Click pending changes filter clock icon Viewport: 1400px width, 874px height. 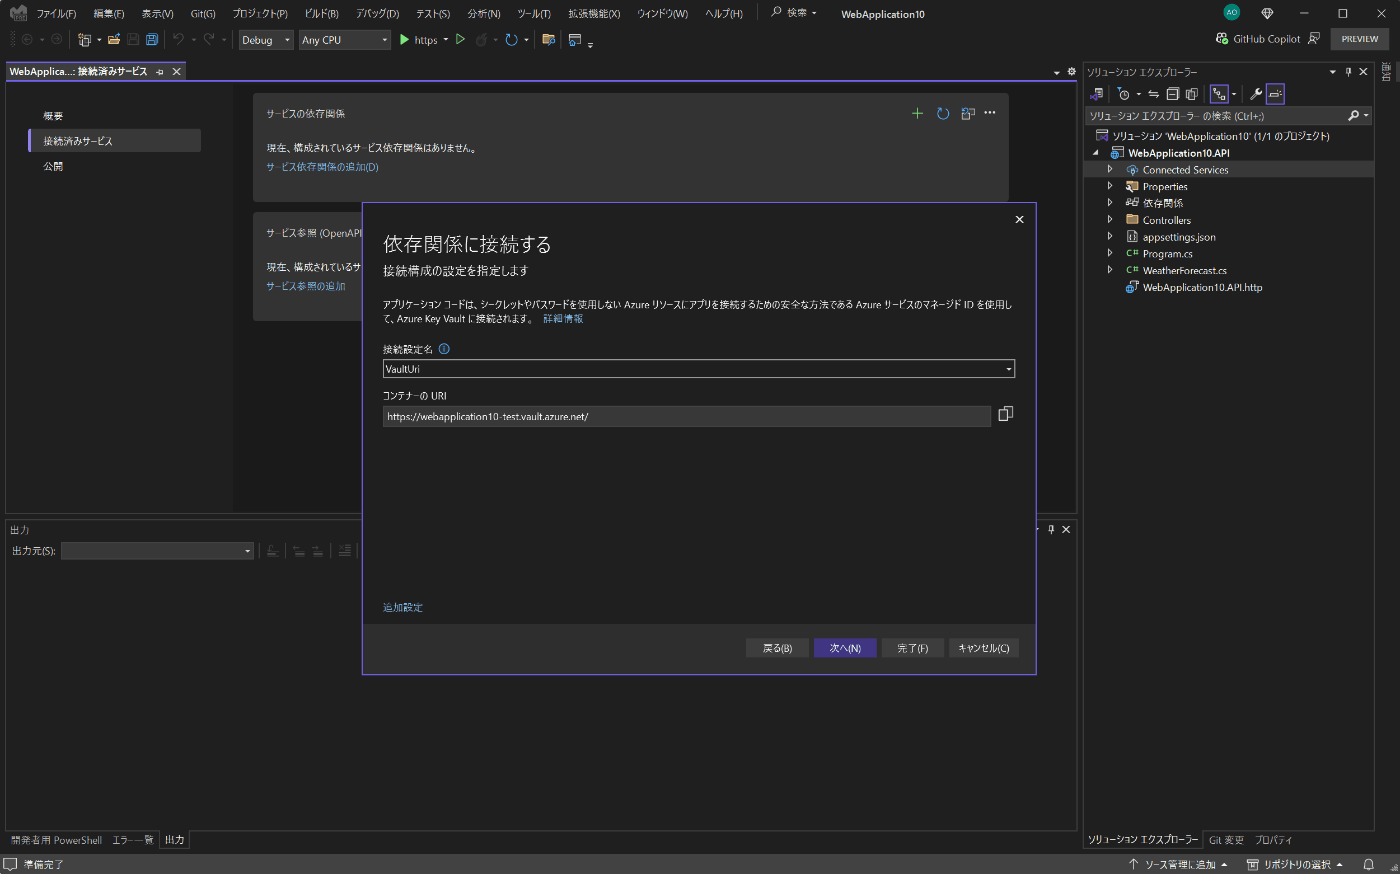[1124, 94]
